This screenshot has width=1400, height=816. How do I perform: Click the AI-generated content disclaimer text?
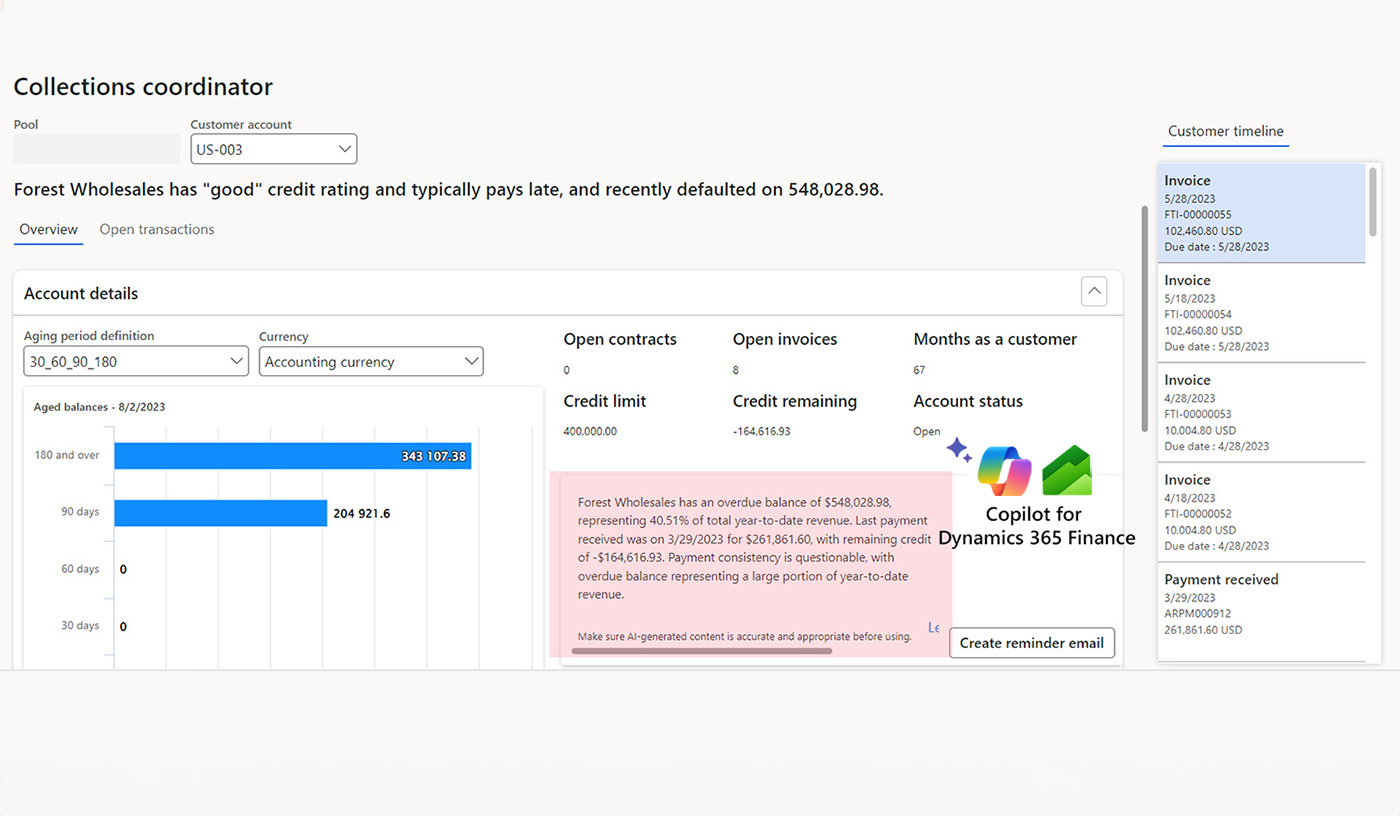point(744,637)
